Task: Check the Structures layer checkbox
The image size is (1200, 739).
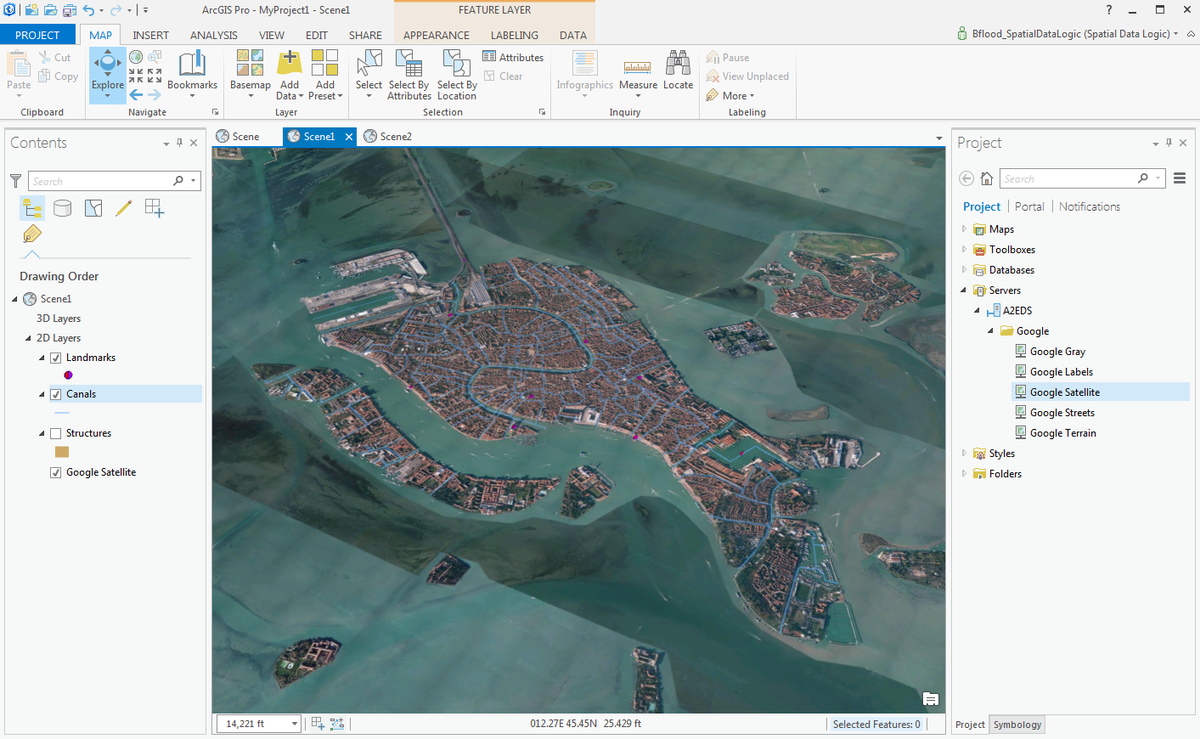Action: point(56,433)
